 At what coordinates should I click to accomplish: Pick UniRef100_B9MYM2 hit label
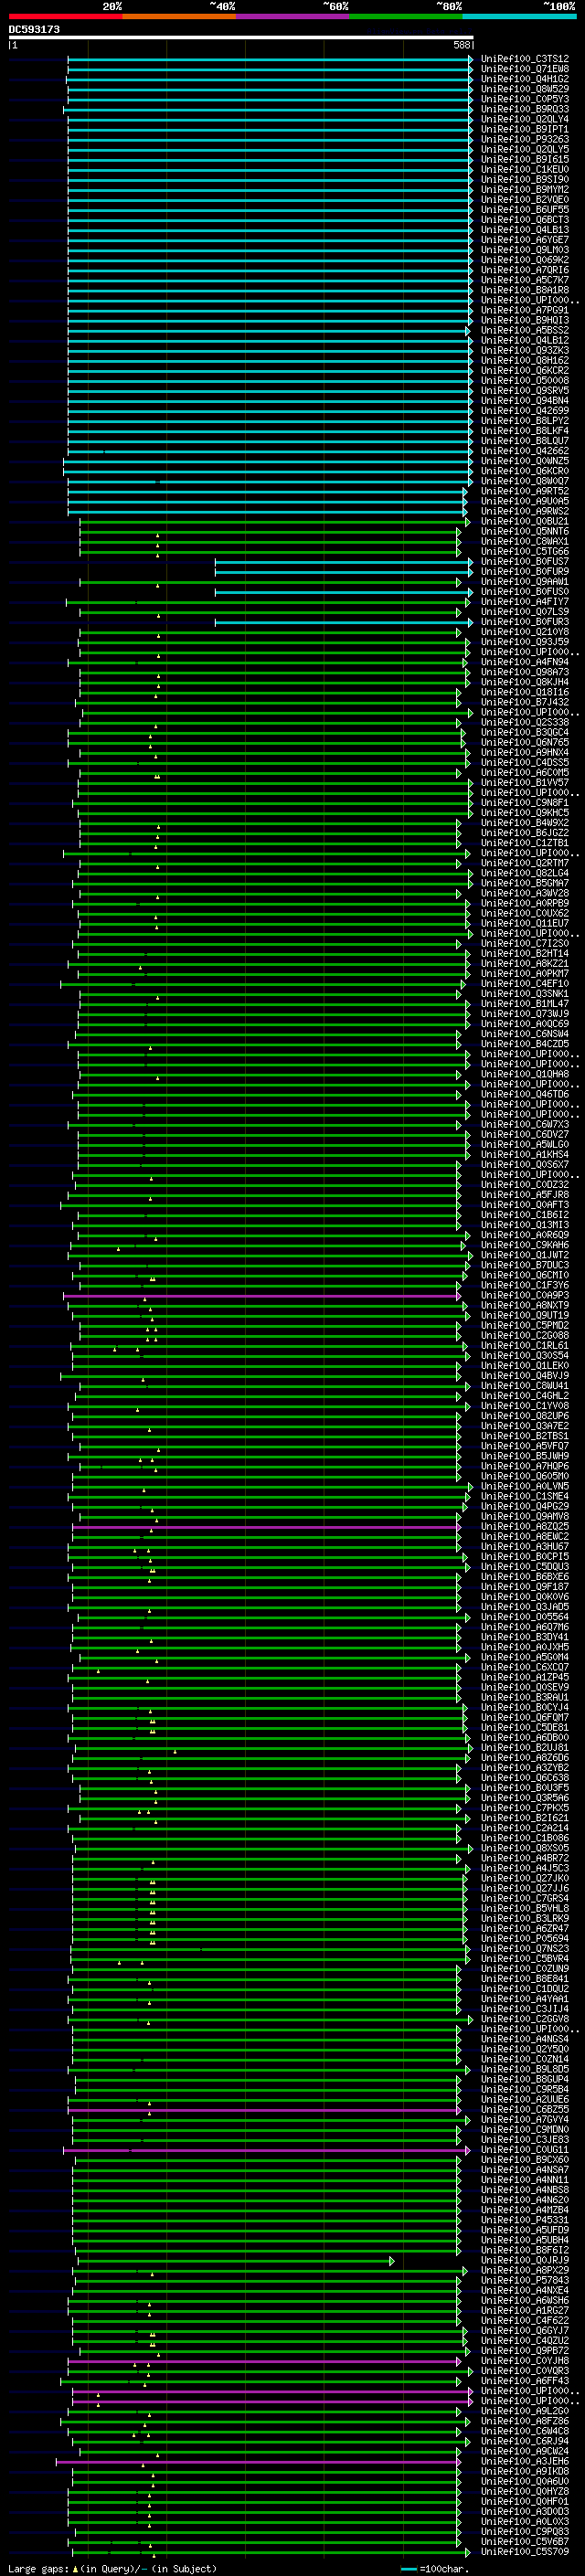tap(525, 189)
